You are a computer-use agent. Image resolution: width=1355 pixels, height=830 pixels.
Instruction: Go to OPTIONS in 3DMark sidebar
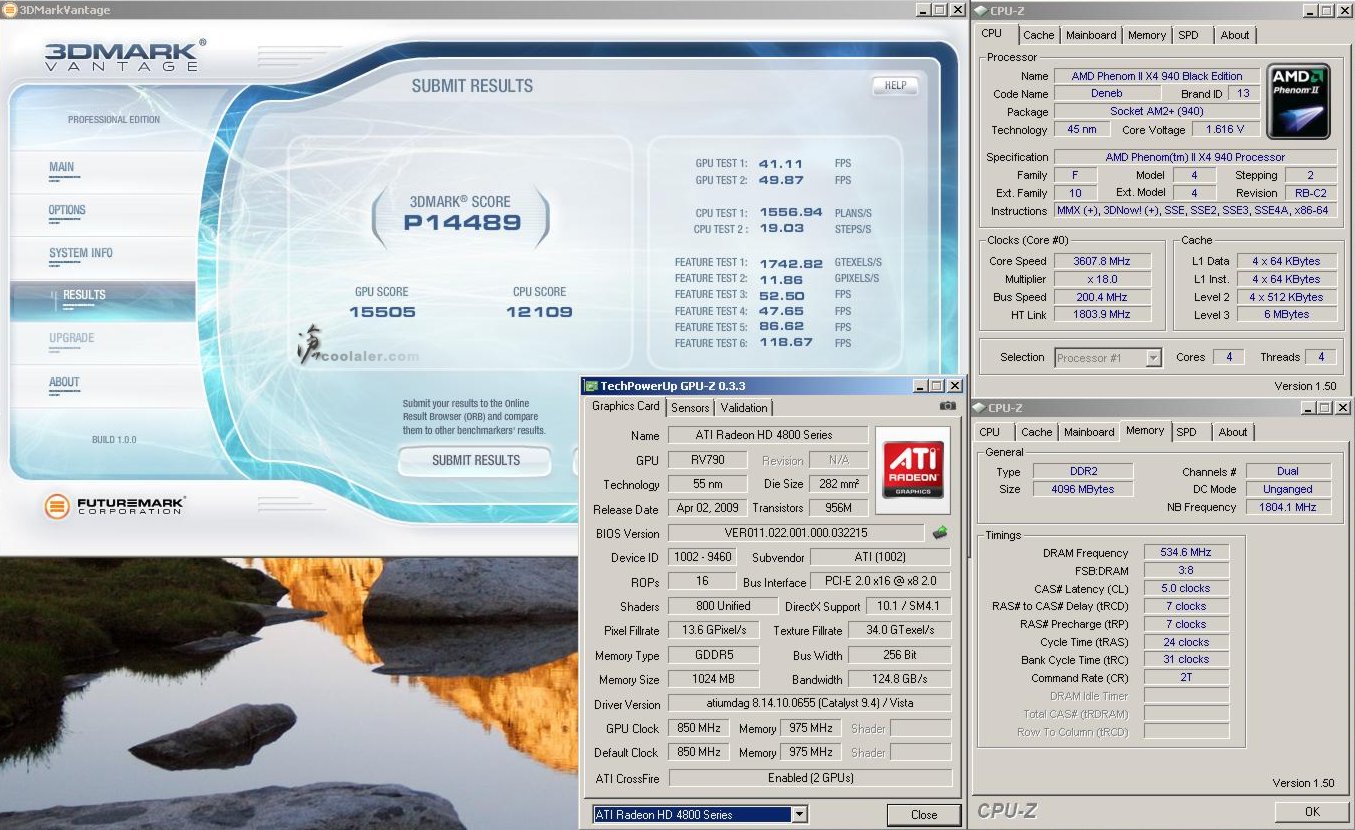click(x=67, y=210)
